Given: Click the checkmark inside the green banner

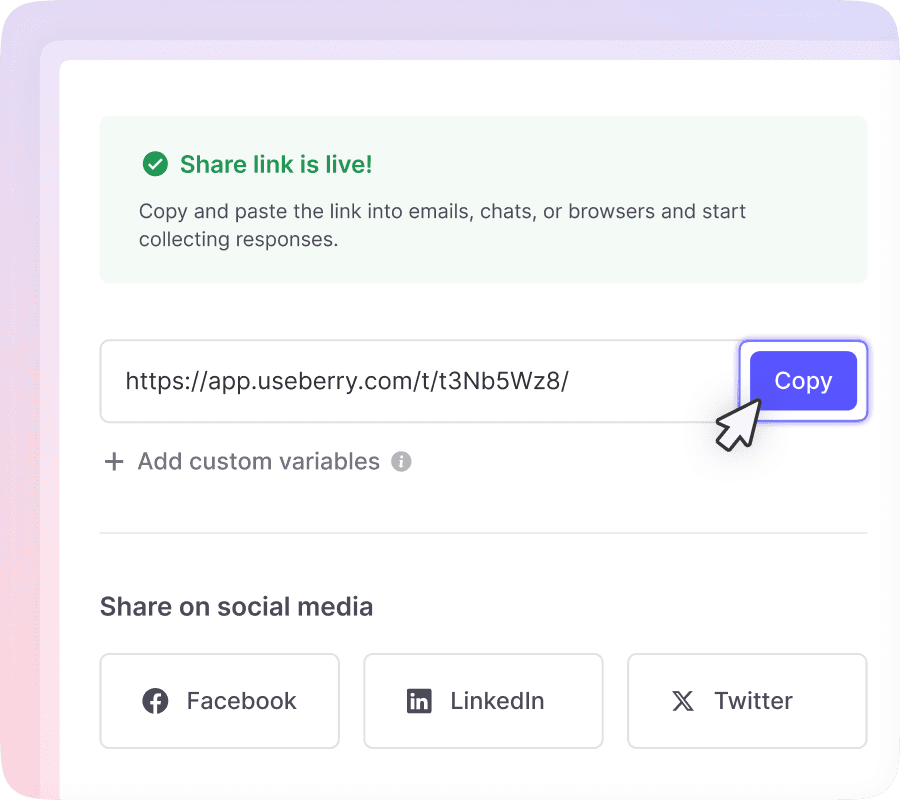Looking at the screenshot, I should pos(155,164).
